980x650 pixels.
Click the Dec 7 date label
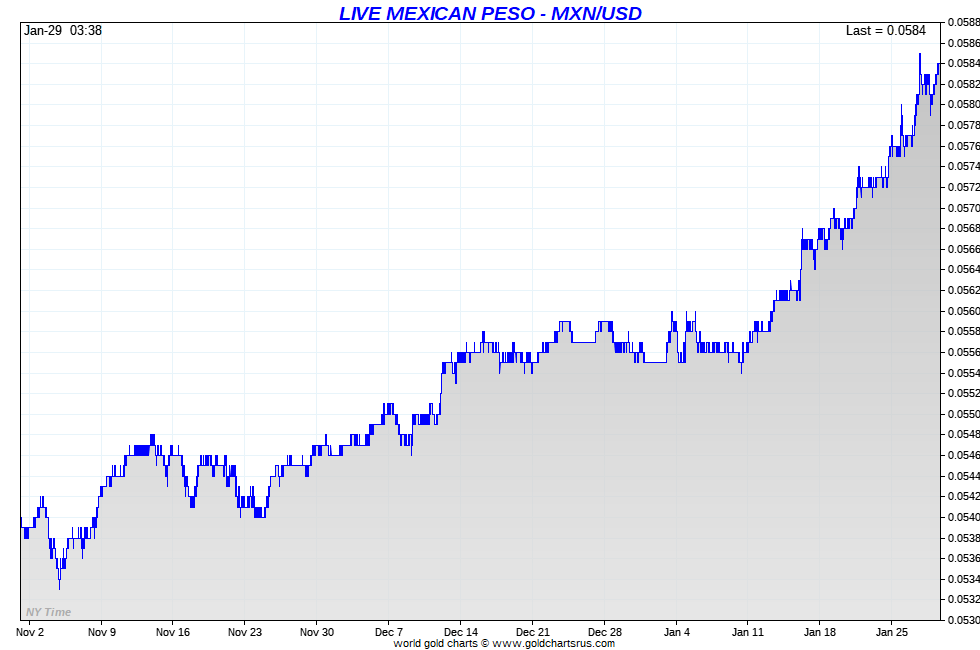click(x=389, y=632)
